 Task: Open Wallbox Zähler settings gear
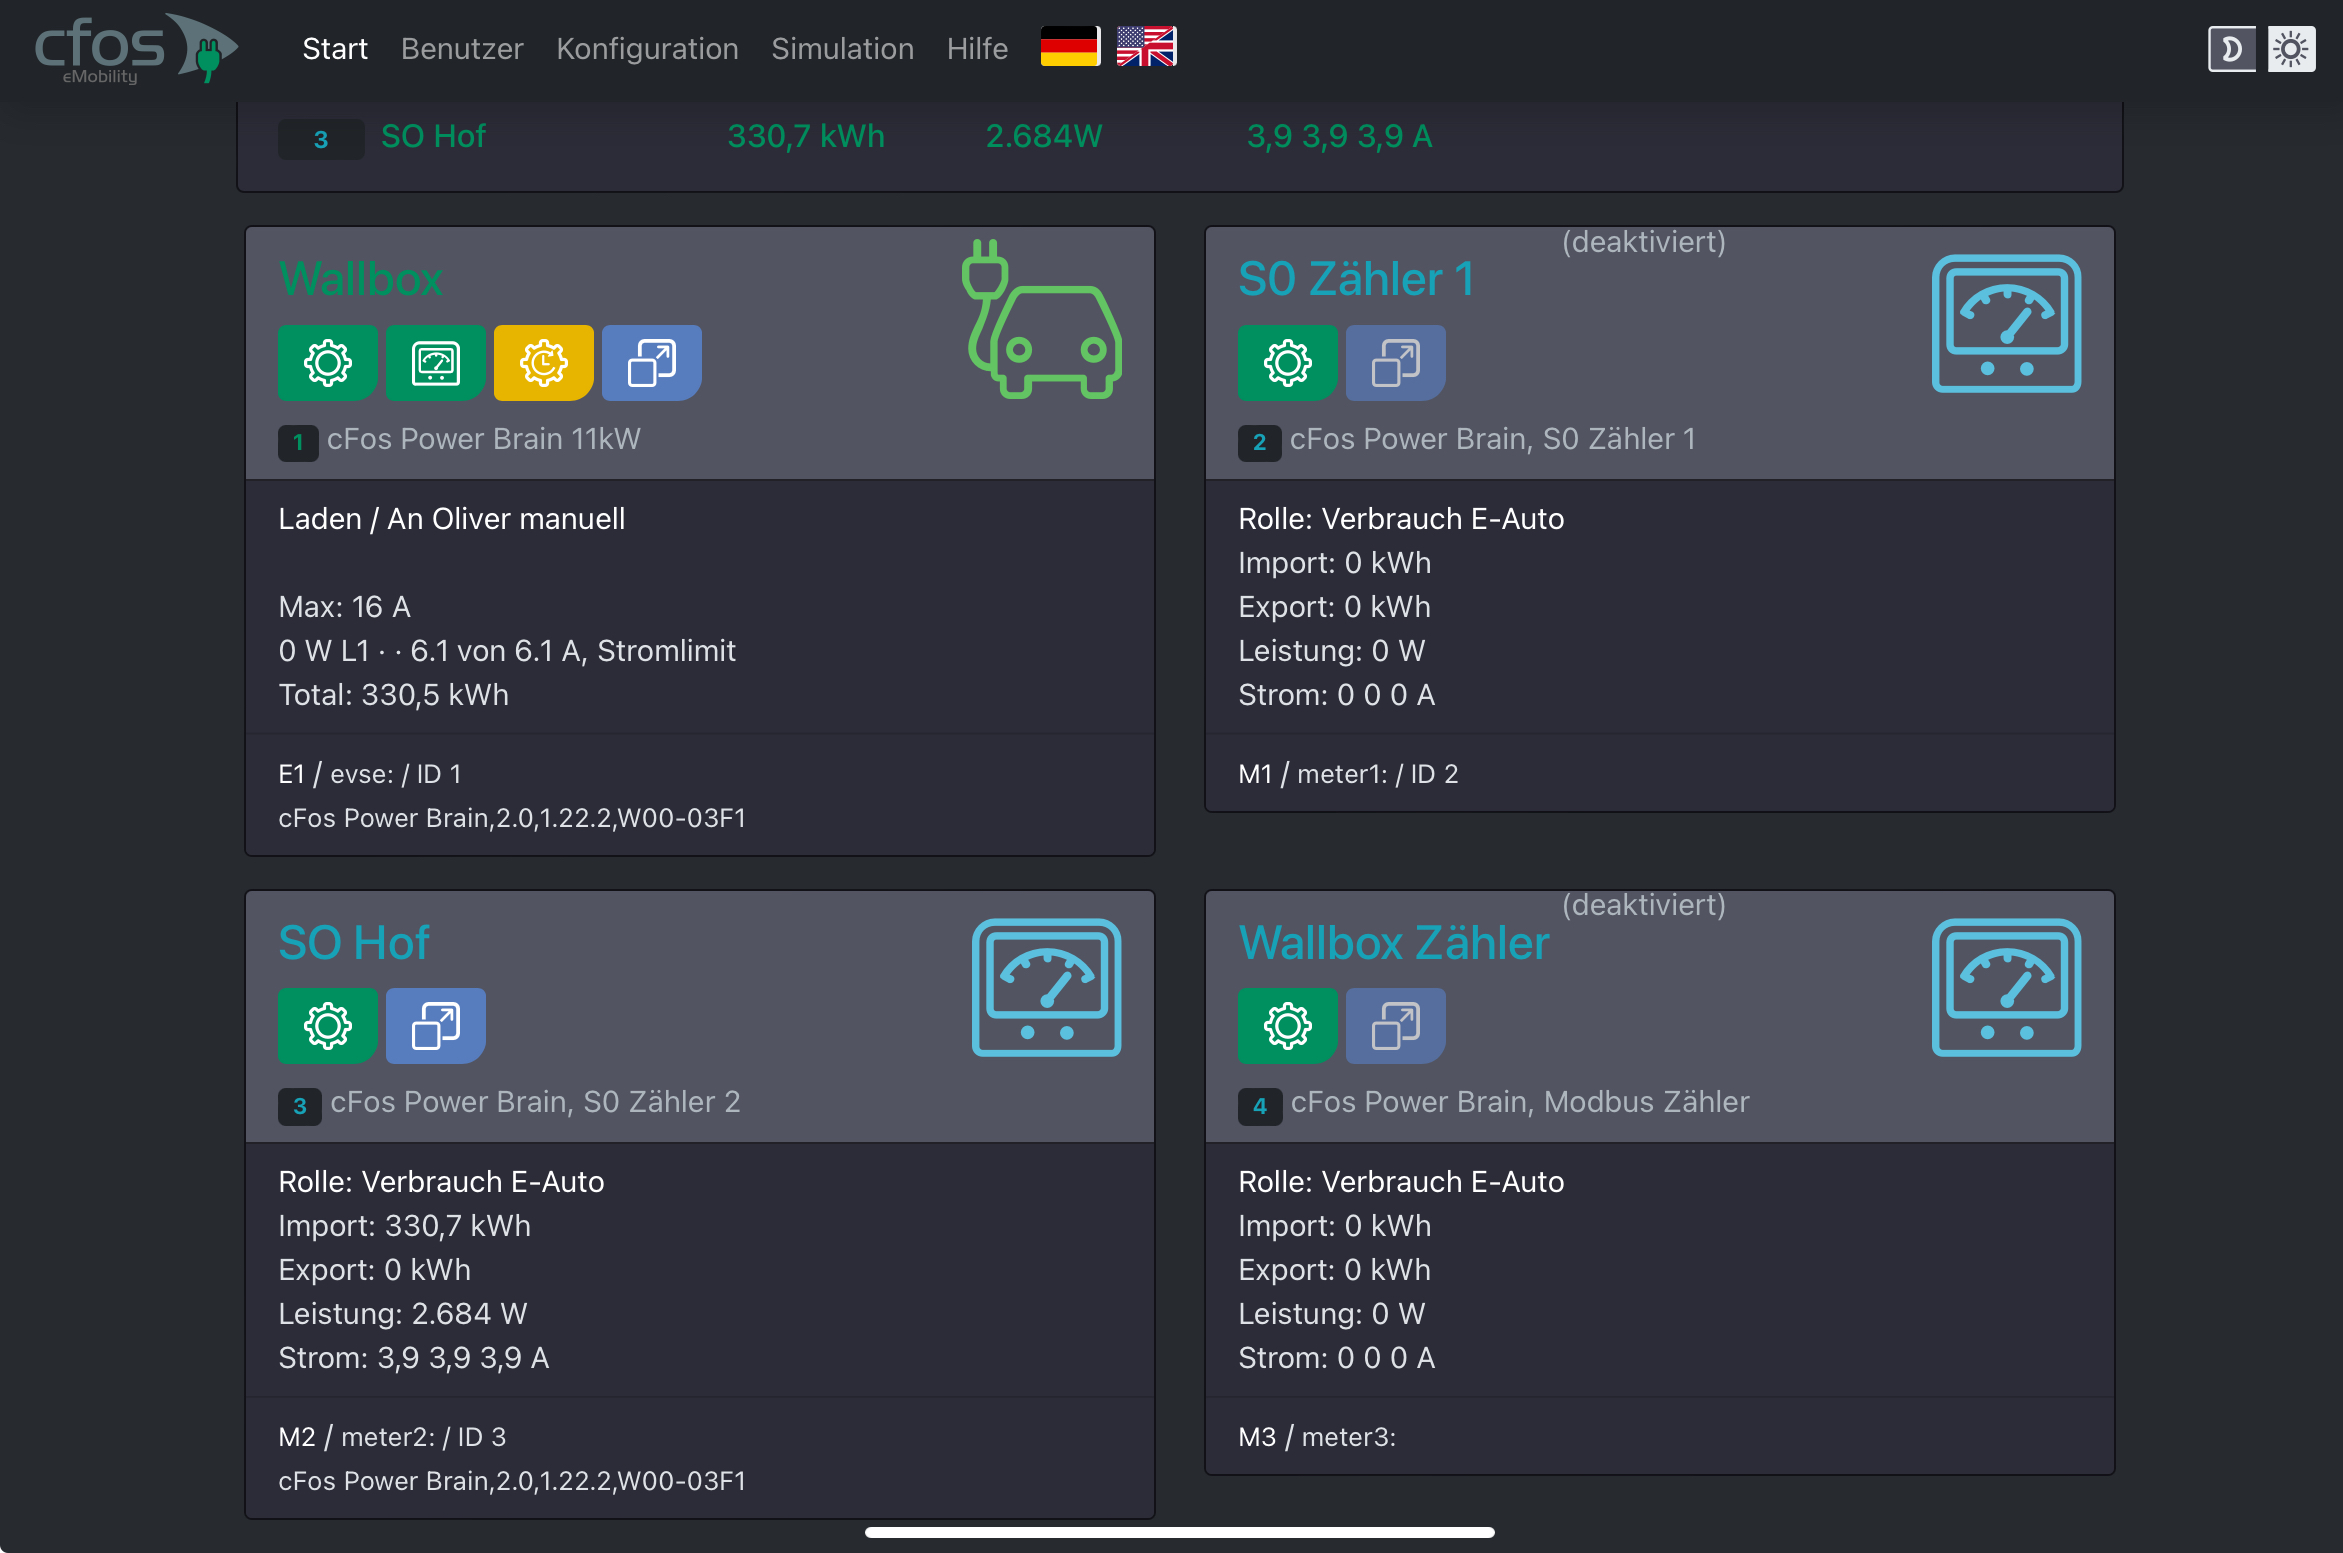(1287, 1025)
